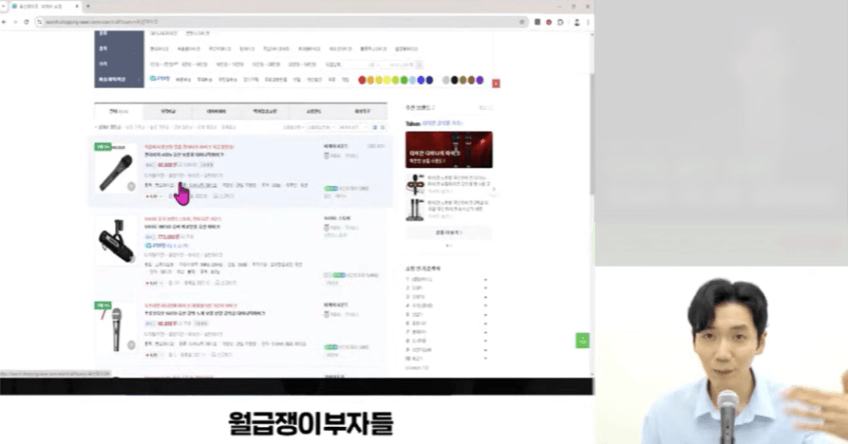The height and width of the screenshot is (444, 848).
Task: Open the browser profile avatar icon
Action: [x=577, y=22]
